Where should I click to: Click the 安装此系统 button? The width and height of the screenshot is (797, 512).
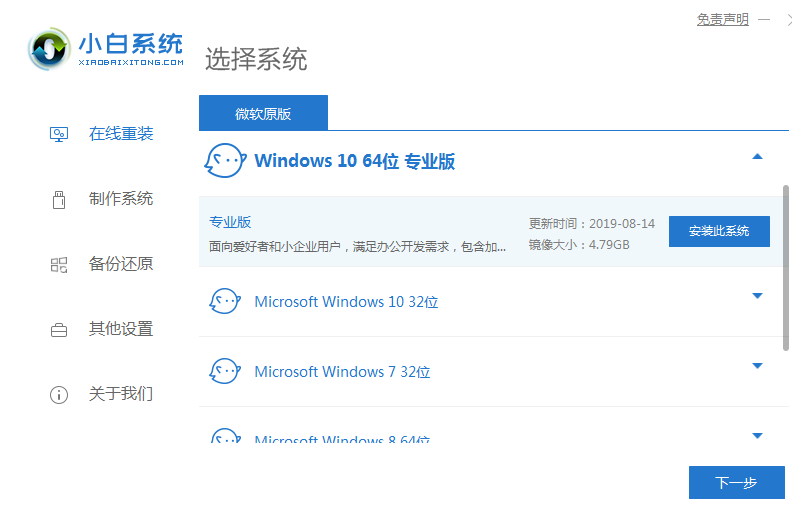point(719,231)
